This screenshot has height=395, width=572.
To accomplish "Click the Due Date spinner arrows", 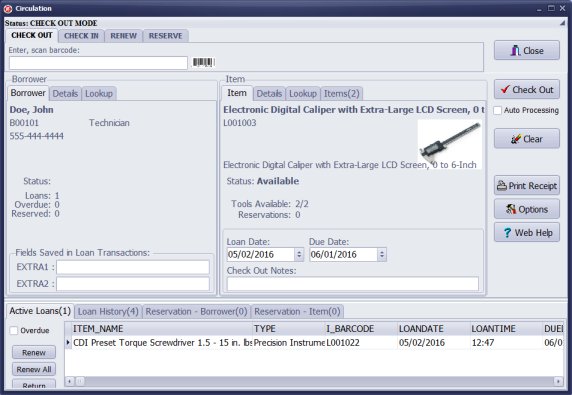I will 382,254.
